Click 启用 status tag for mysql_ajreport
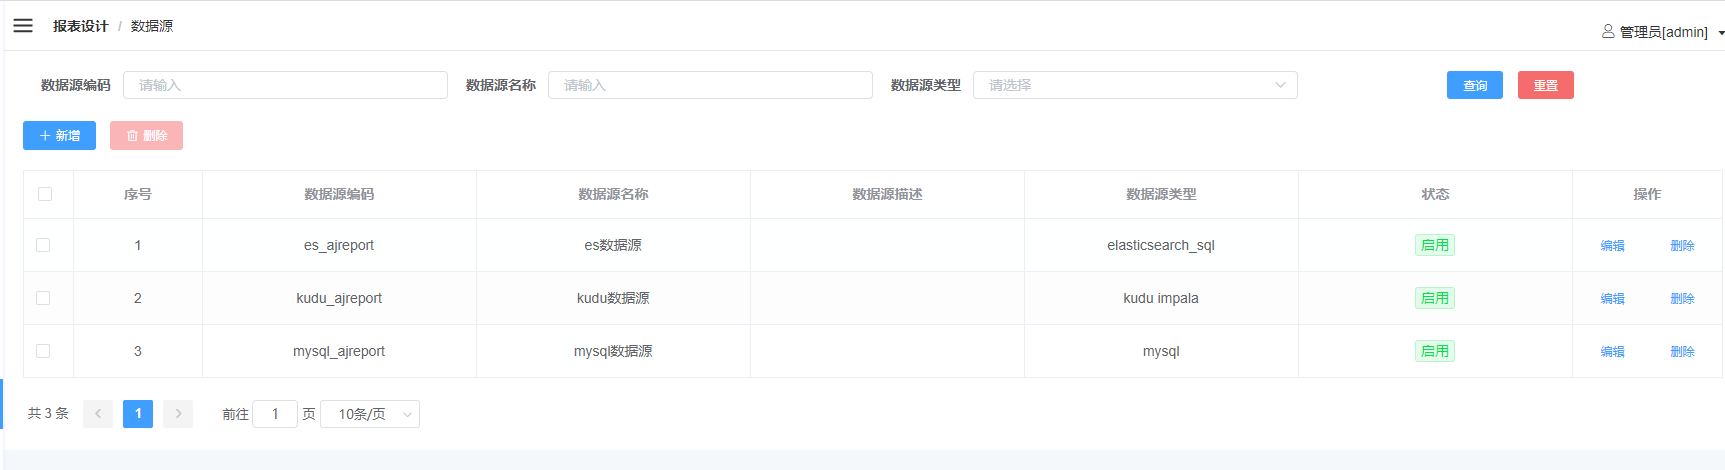This screenshot has width=1725, height=470. [x=1435, y=351]
